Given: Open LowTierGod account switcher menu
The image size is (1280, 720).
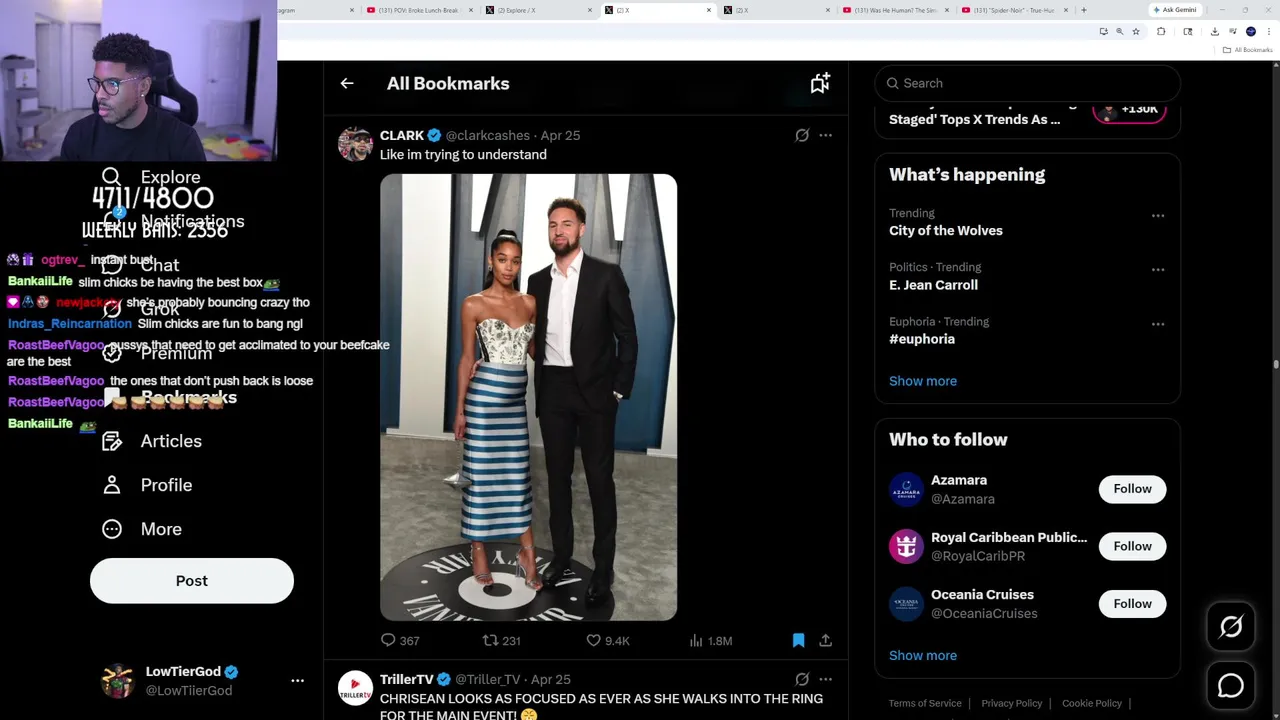Looking at the screenshot, I should pyautogui.click(x=297, y=680).
